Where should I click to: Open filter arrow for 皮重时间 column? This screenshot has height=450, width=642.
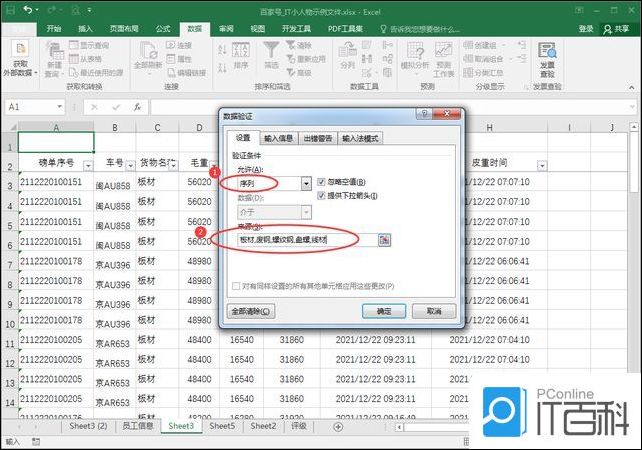point(542,165)
